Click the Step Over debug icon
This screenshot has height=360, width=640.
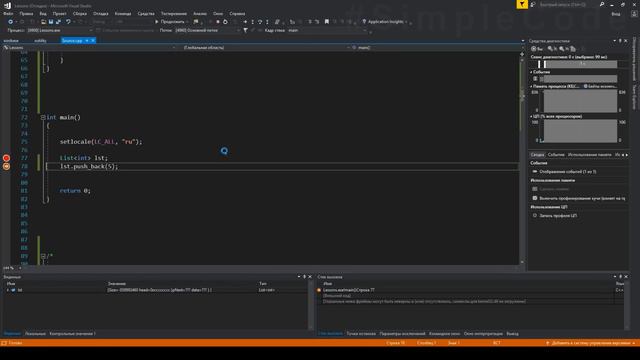pos(260,22)
